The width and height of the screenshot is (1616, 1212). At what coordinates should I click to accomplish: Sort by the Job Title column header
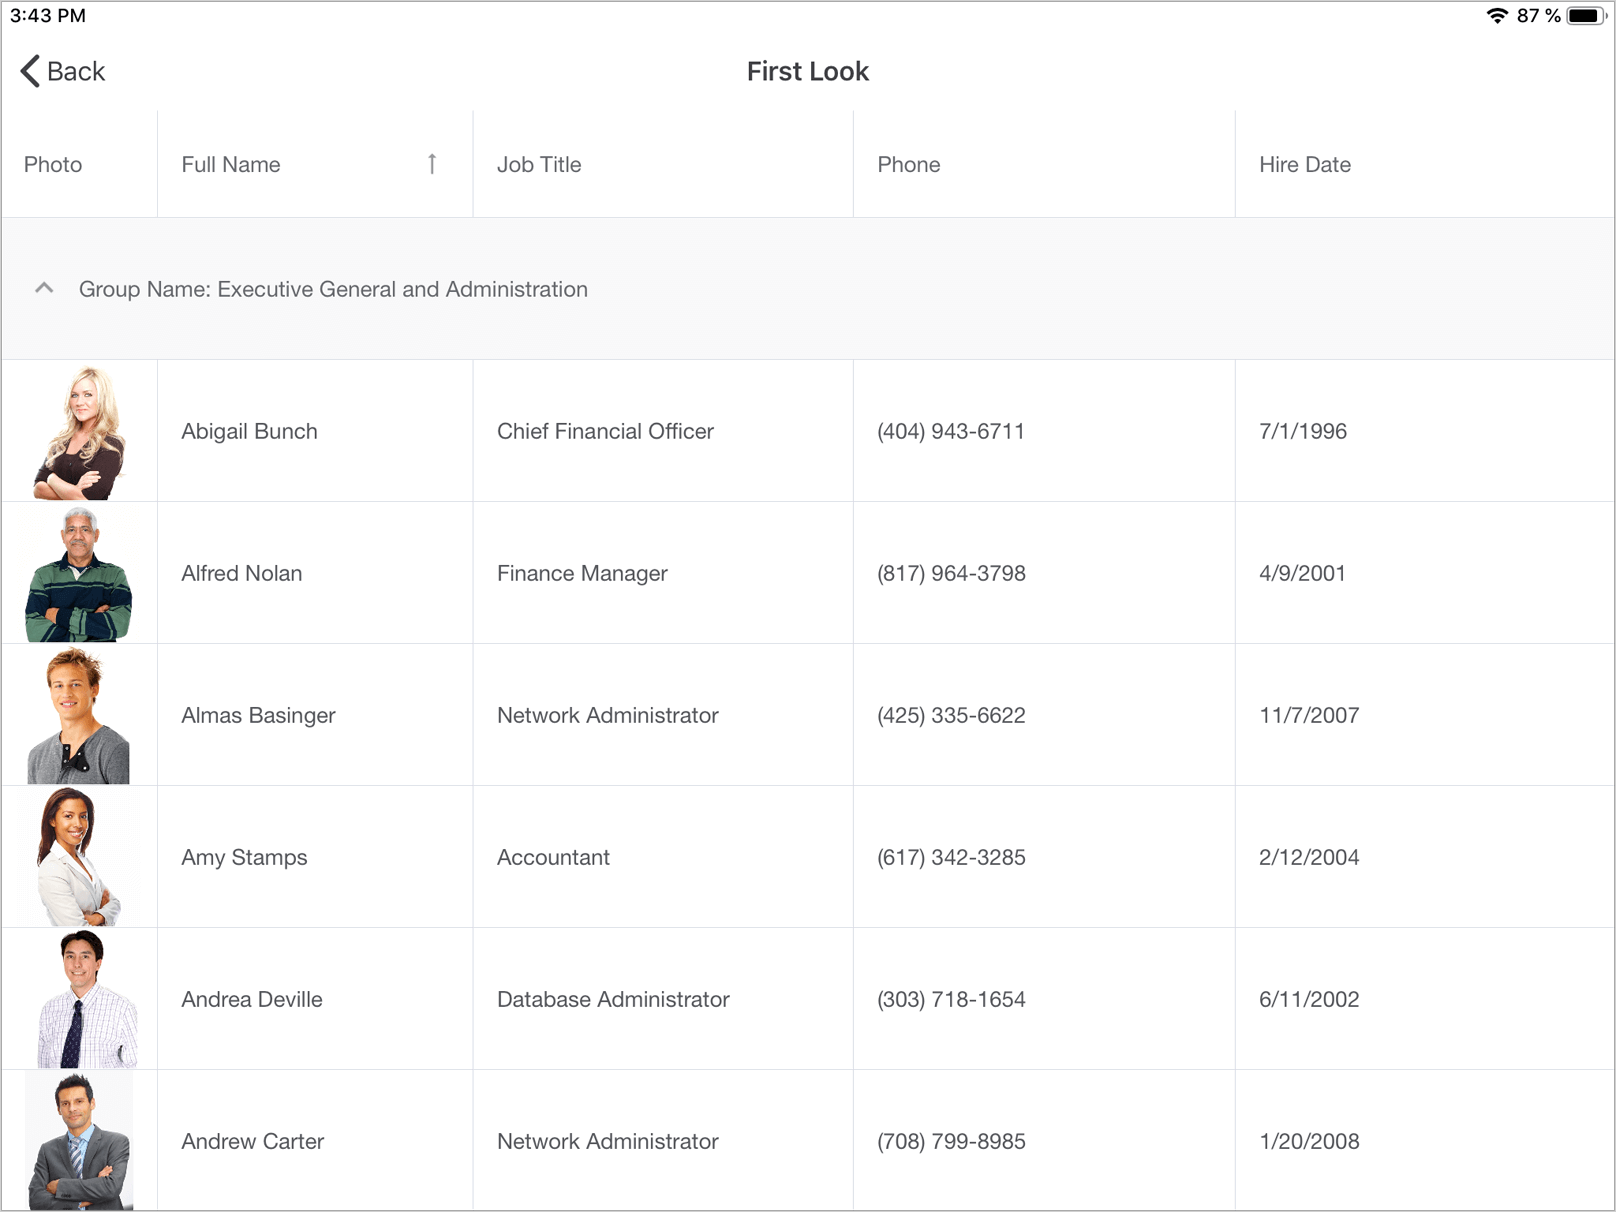539,165
